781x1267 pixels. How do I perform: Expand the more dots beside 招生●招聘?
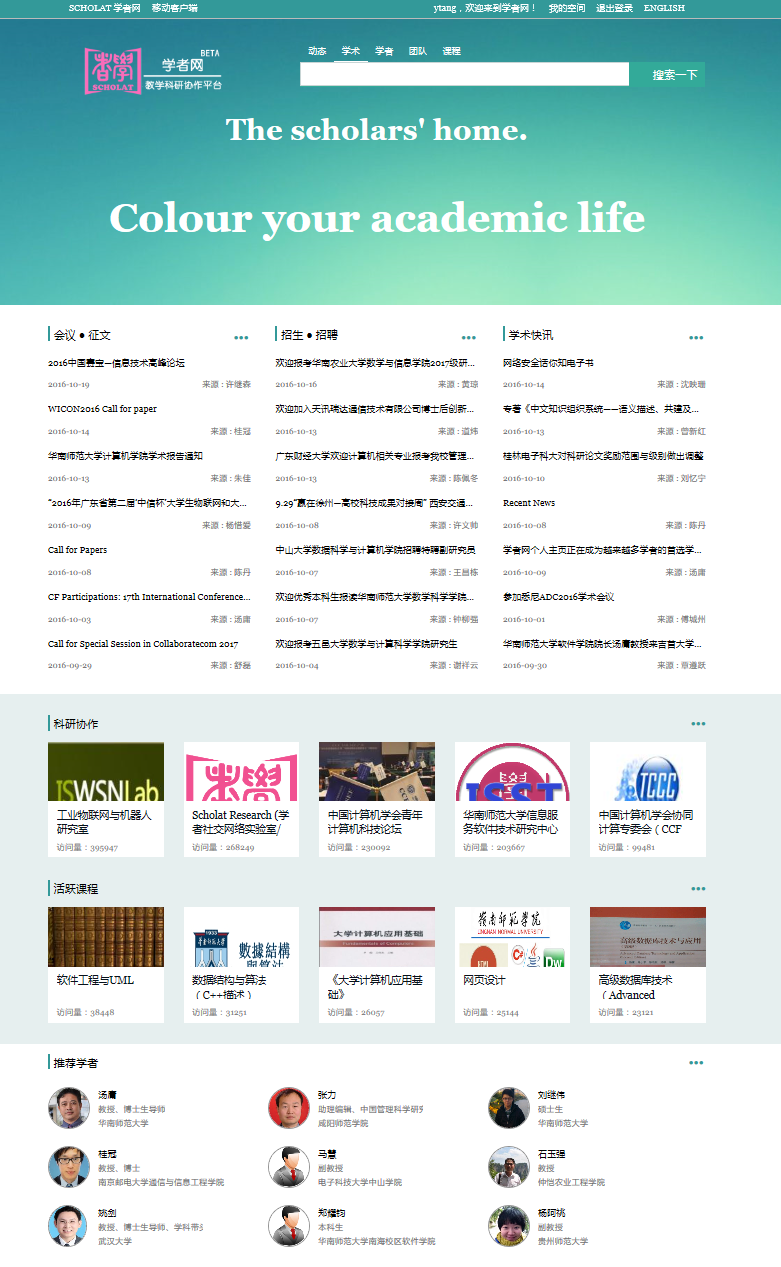(469, 338)
